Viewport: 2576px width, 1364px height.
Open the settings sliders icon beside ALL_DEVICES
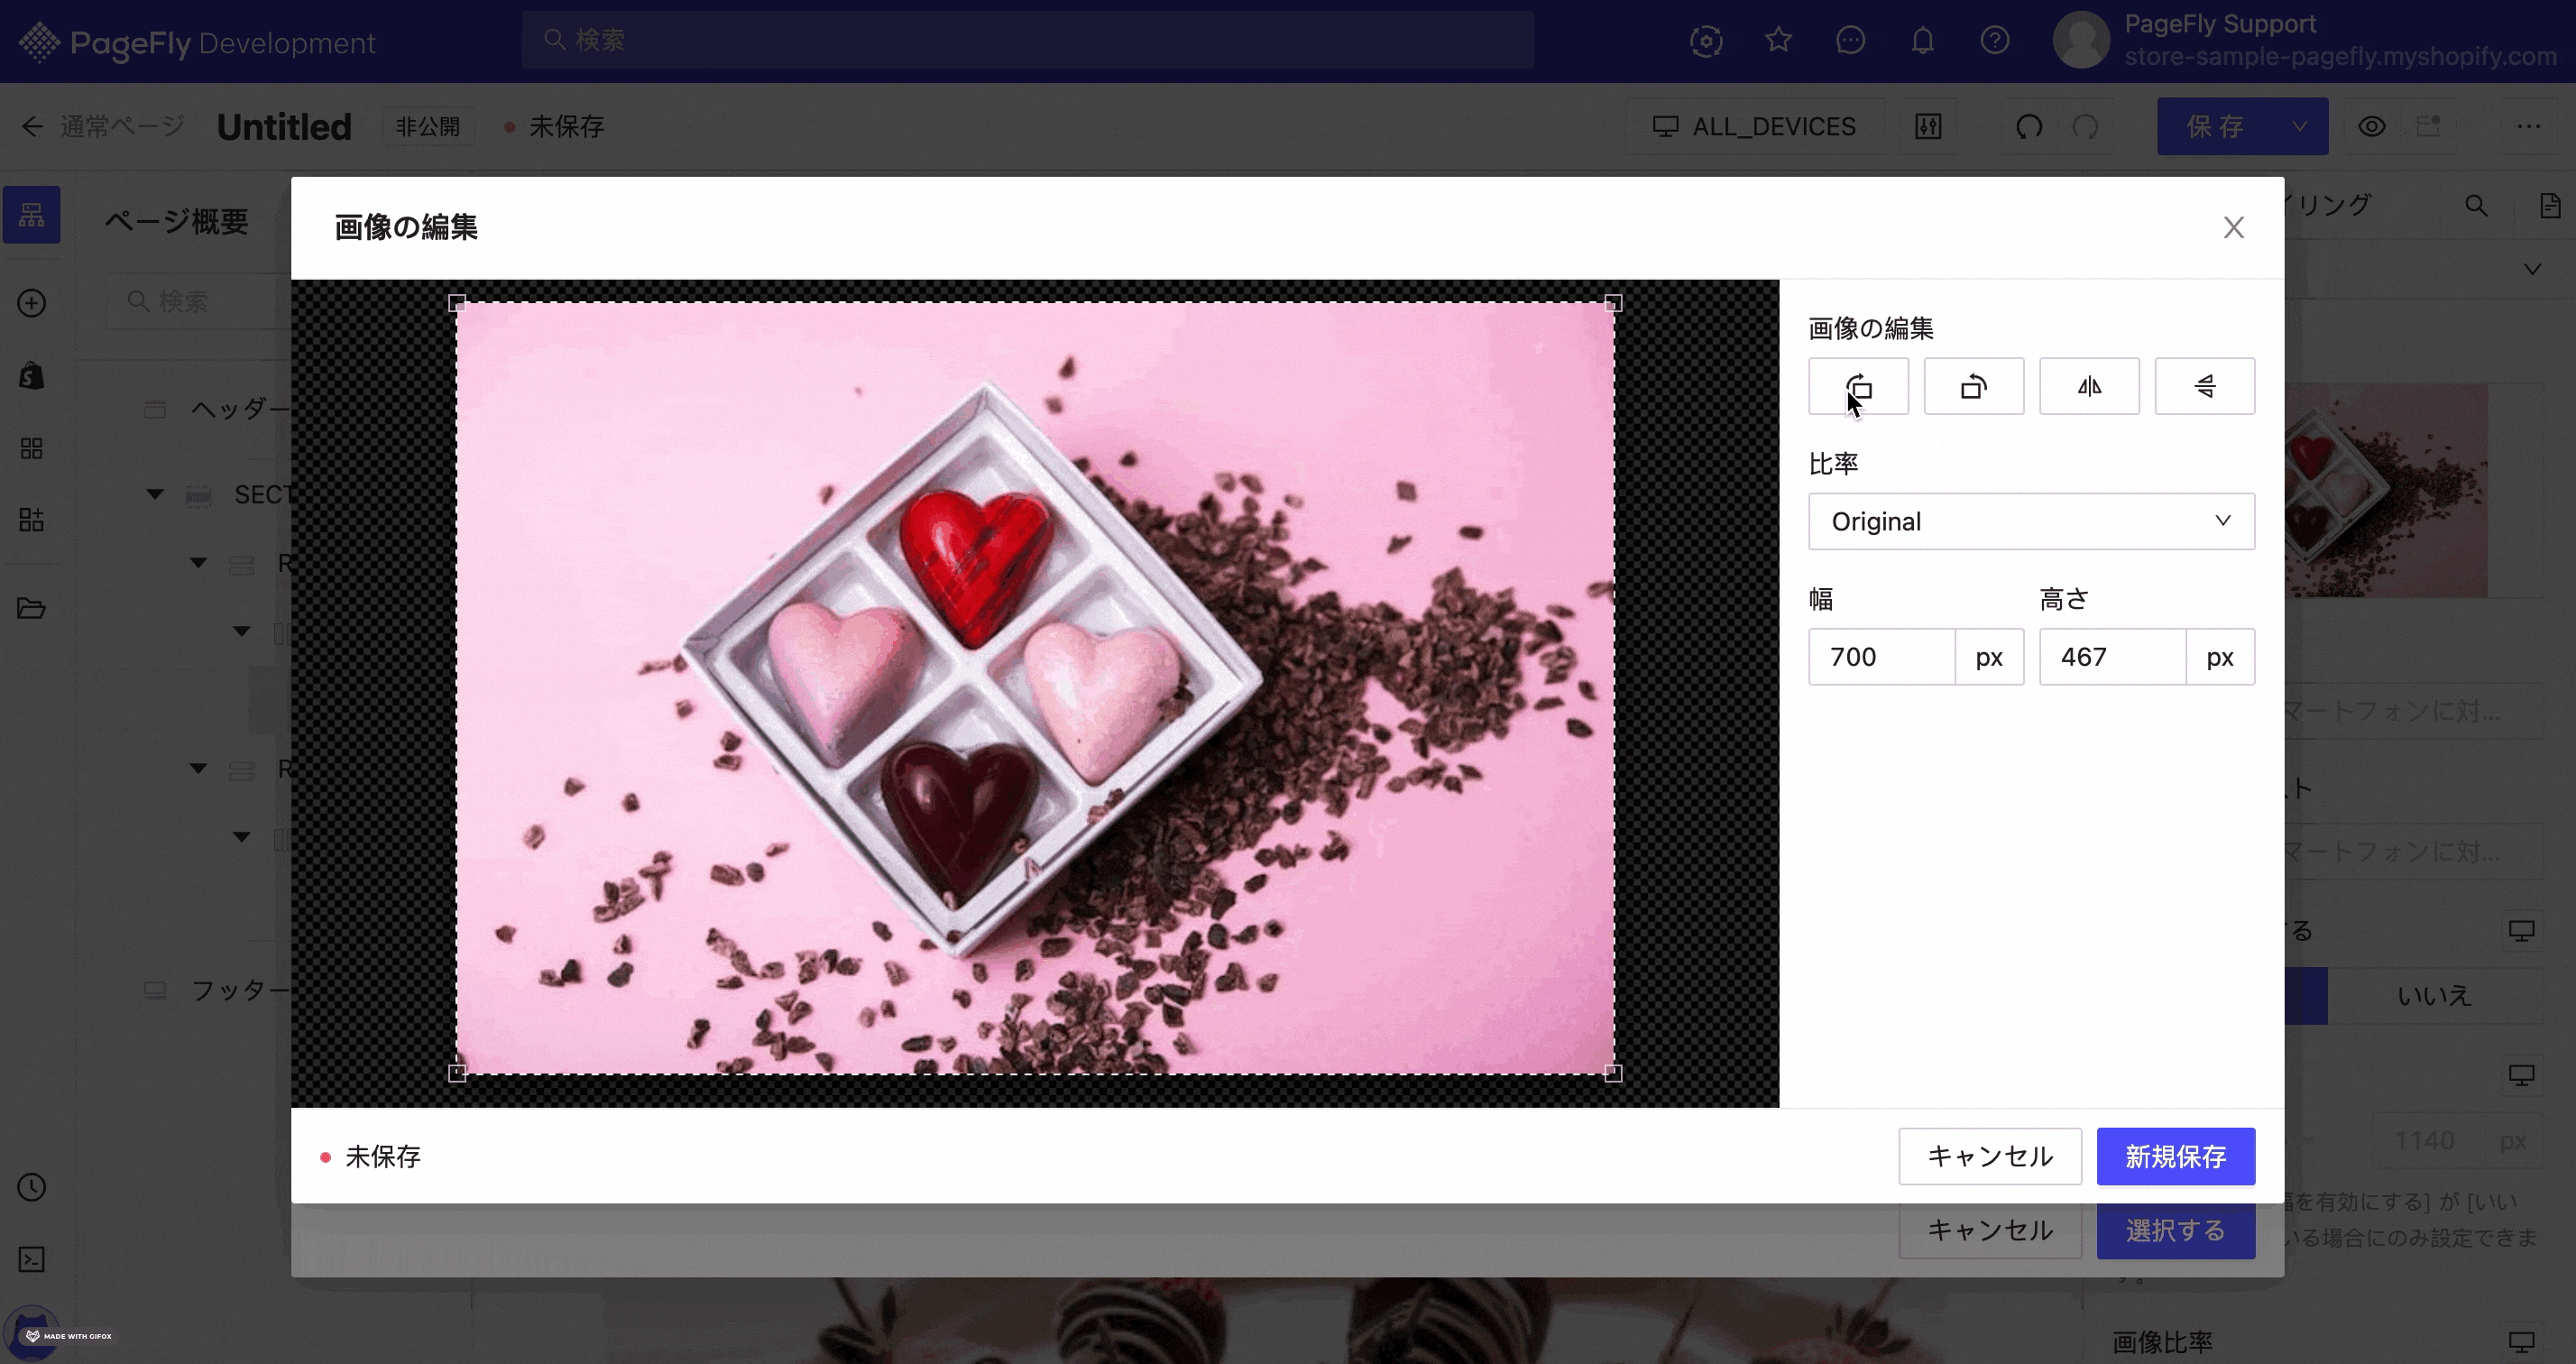coord(1928,126)
